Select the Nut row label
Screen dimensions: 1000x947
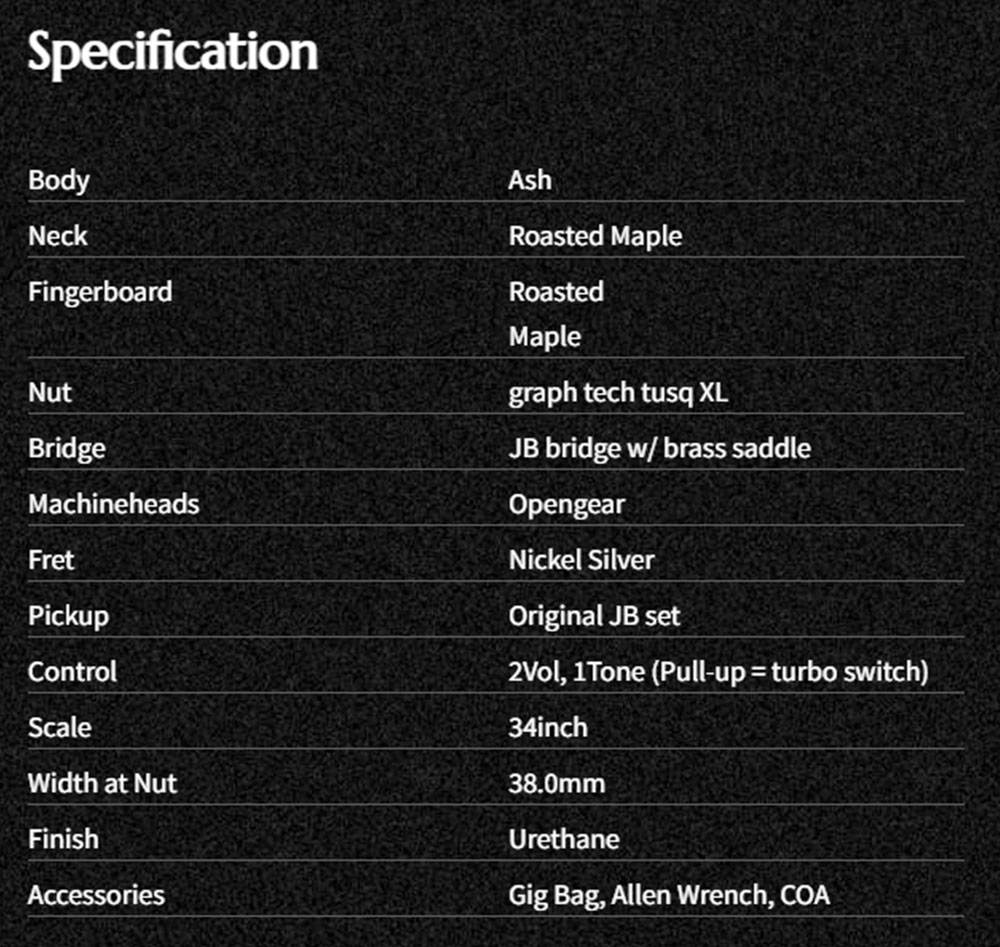(50, 392)
